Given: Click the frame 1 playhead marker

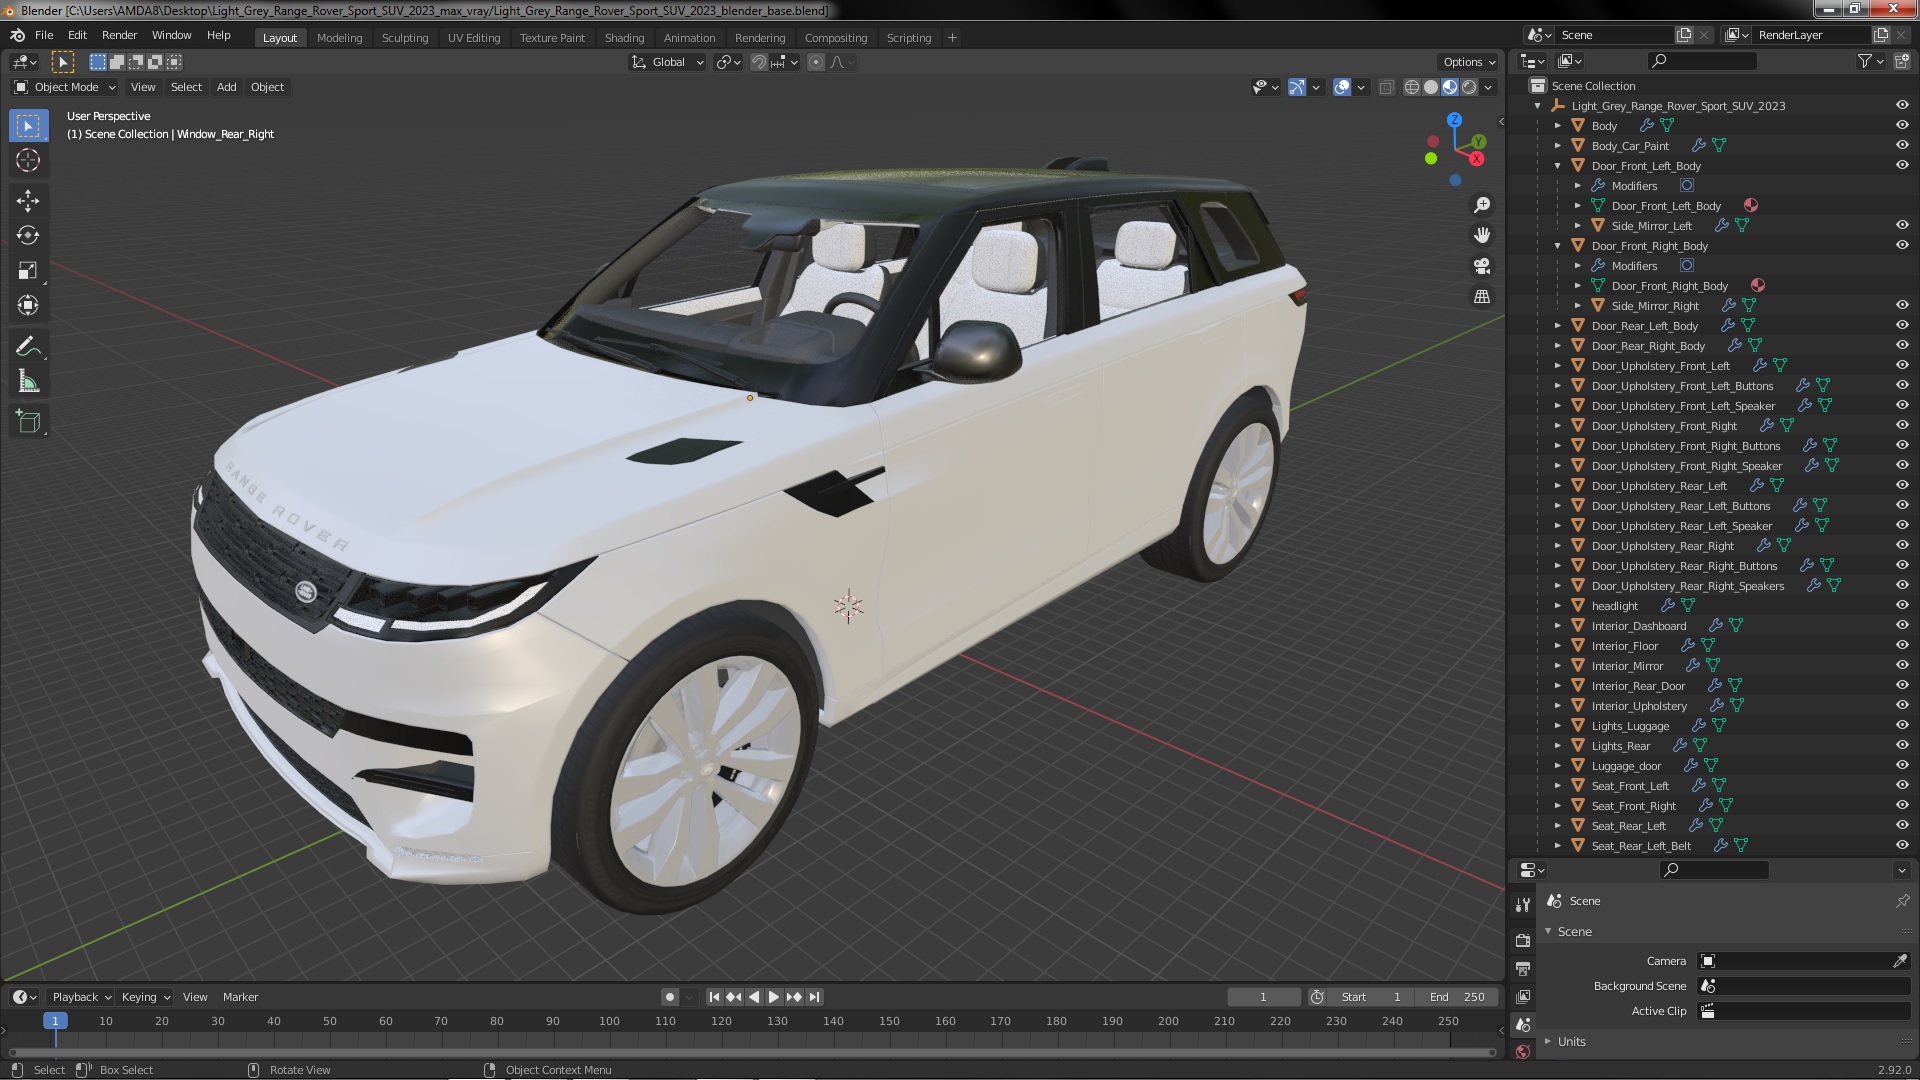Looking at the screenshot, I should tap(55, 1021).
